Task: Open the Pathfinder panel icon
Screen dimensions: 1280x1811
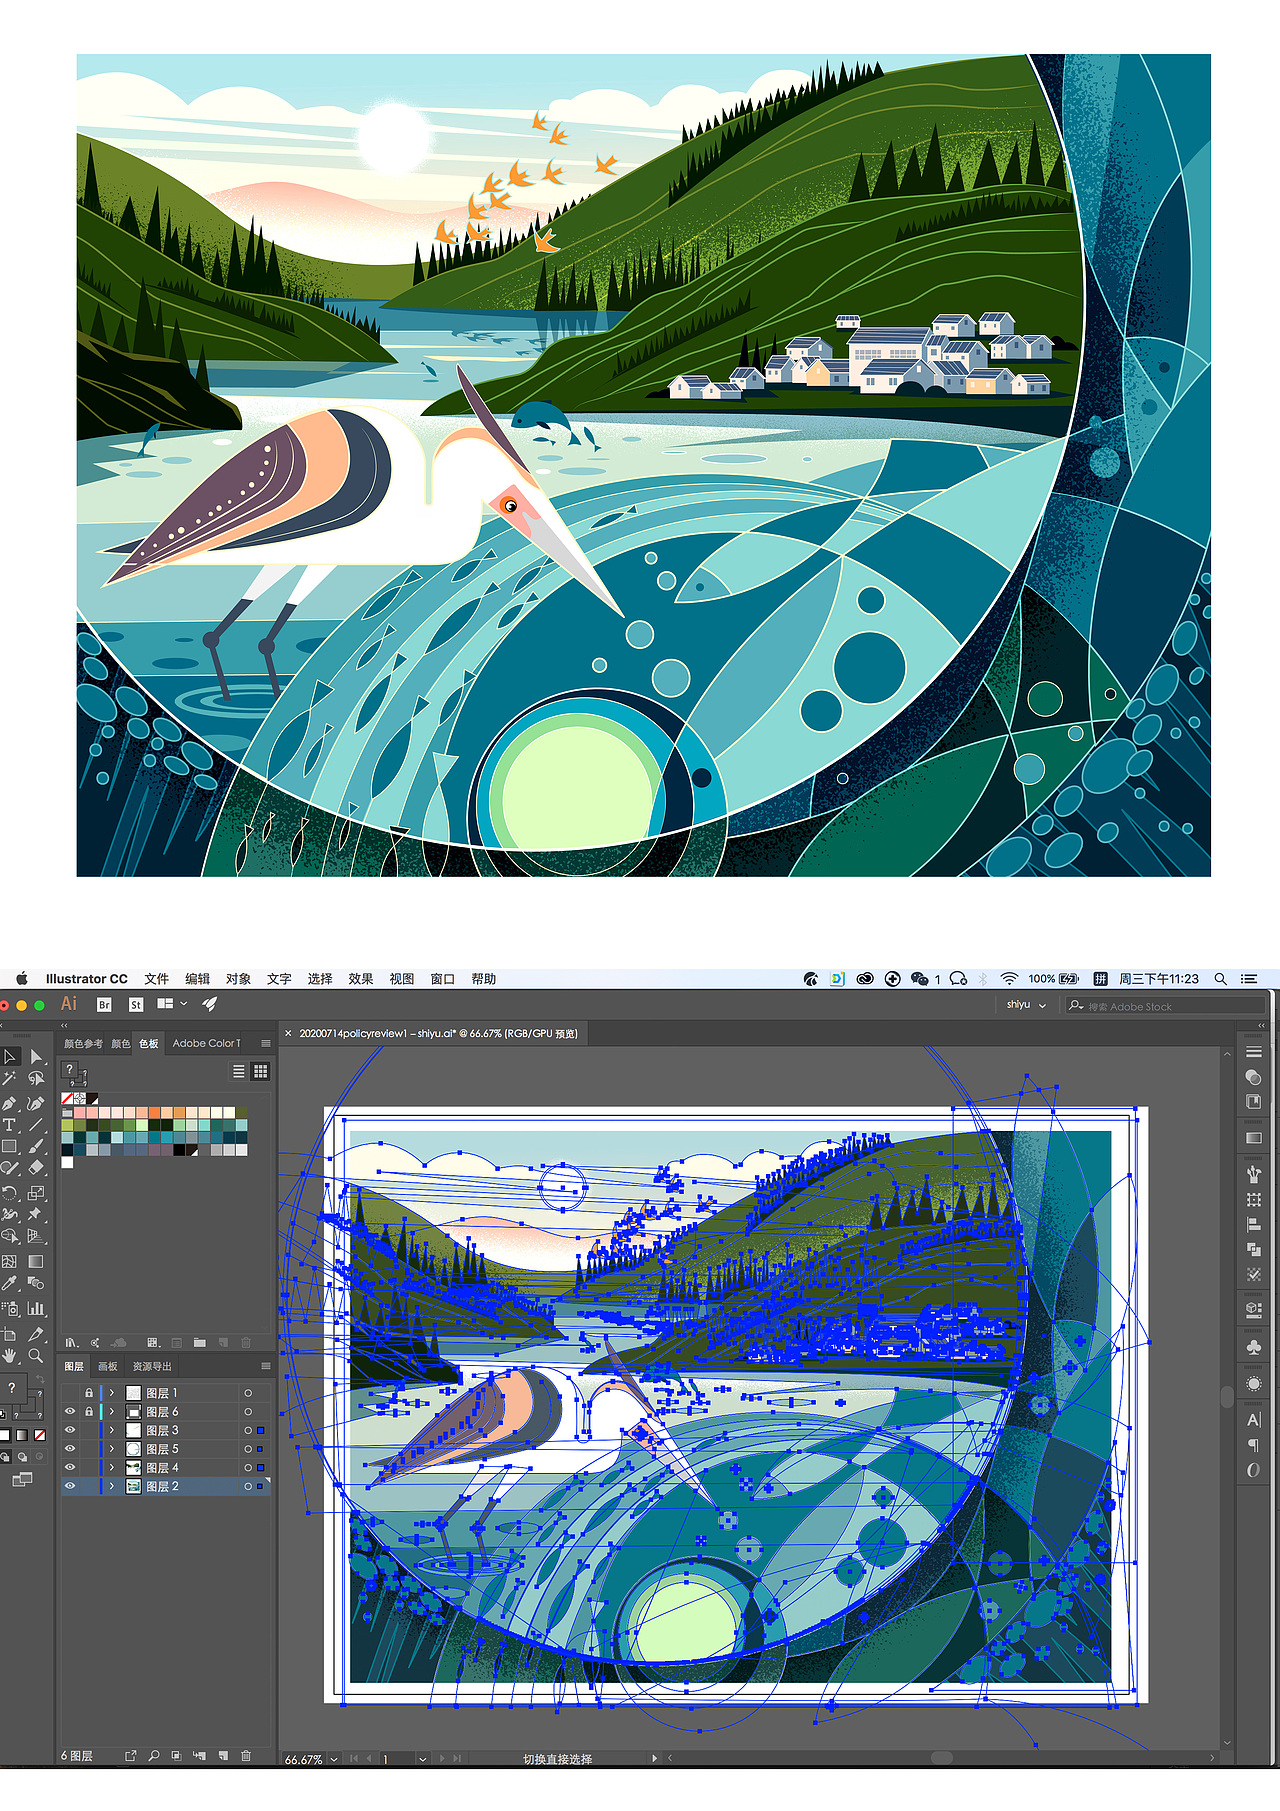Action: [1253, 1249]
